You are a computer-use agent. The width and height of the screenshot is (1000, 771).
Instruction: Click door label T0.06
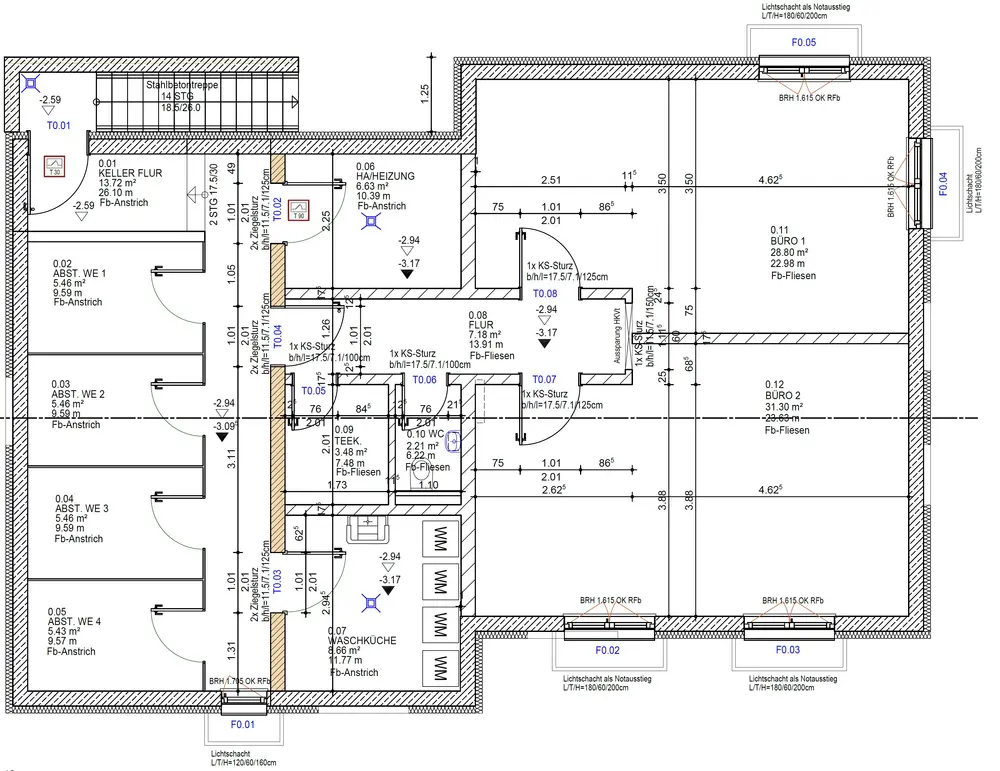425,380
